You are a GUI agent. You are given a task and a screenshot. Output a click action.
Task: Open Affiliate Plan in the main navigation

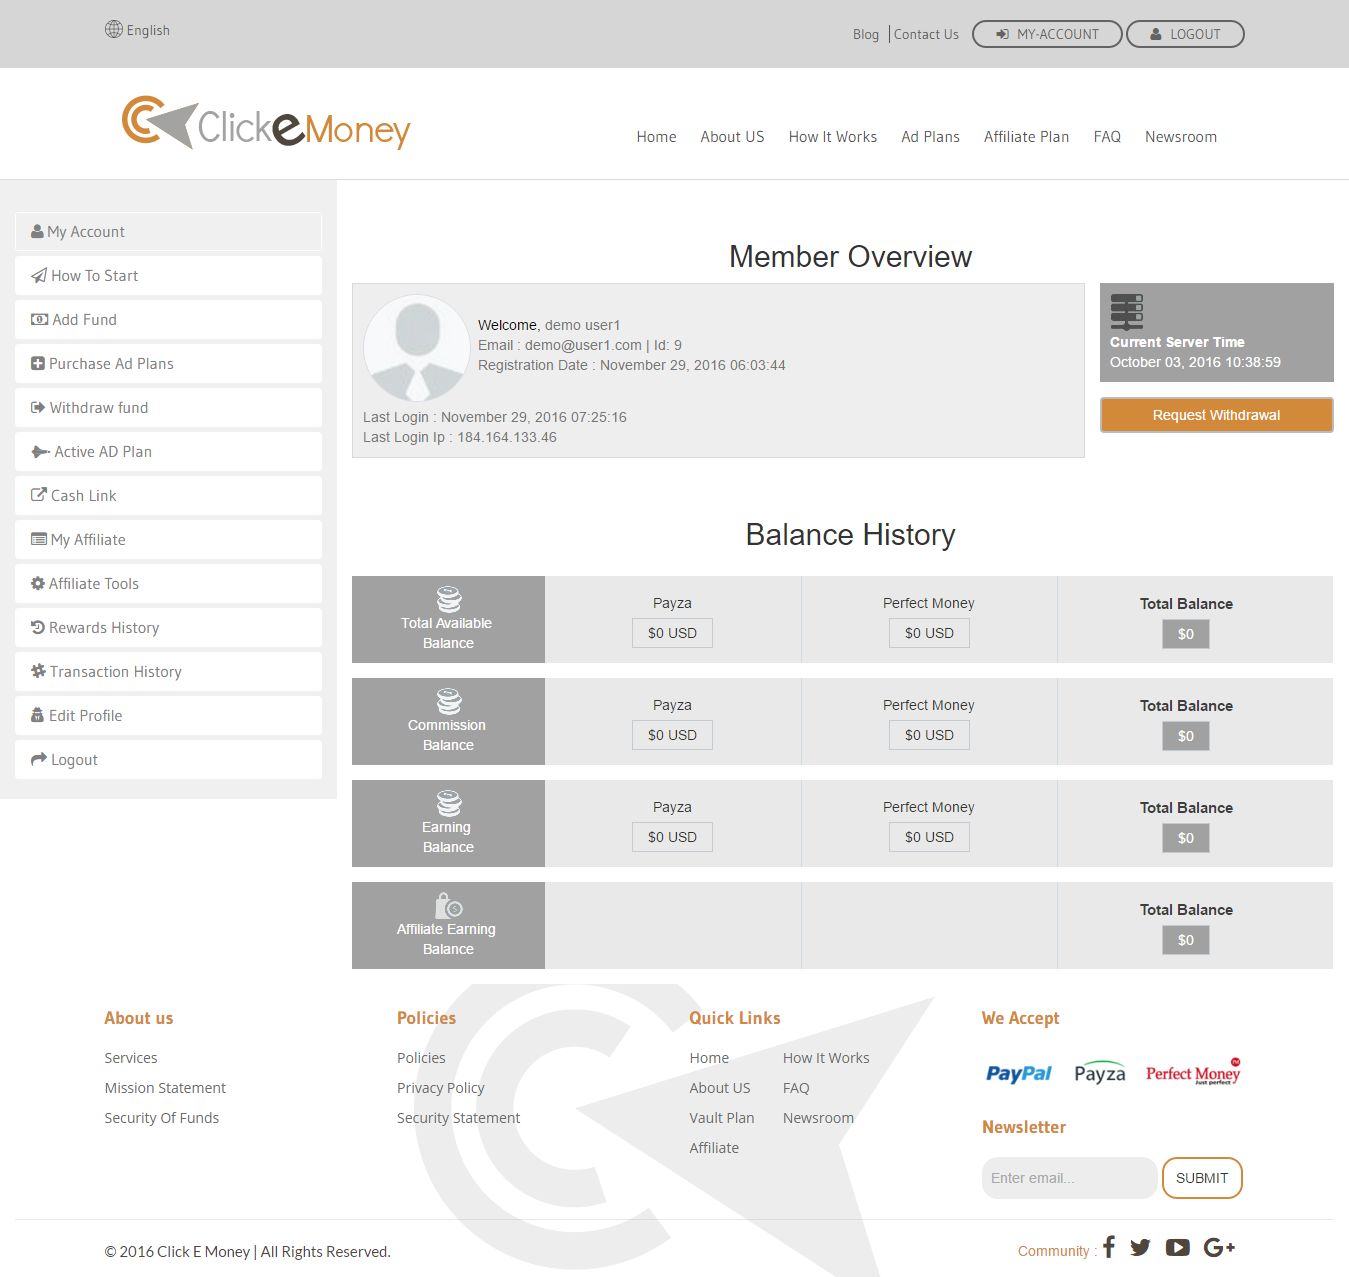point(1027,137)
